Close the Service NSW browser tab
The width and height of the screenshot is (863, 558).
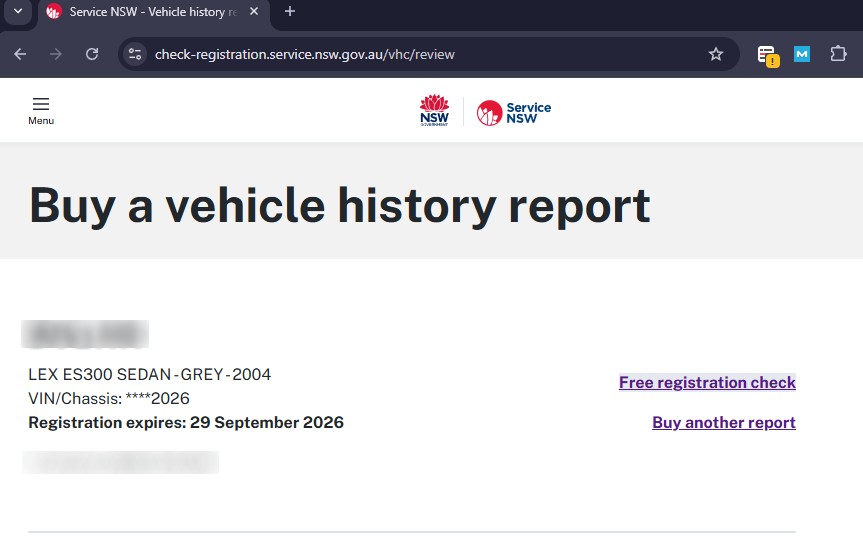252,12
